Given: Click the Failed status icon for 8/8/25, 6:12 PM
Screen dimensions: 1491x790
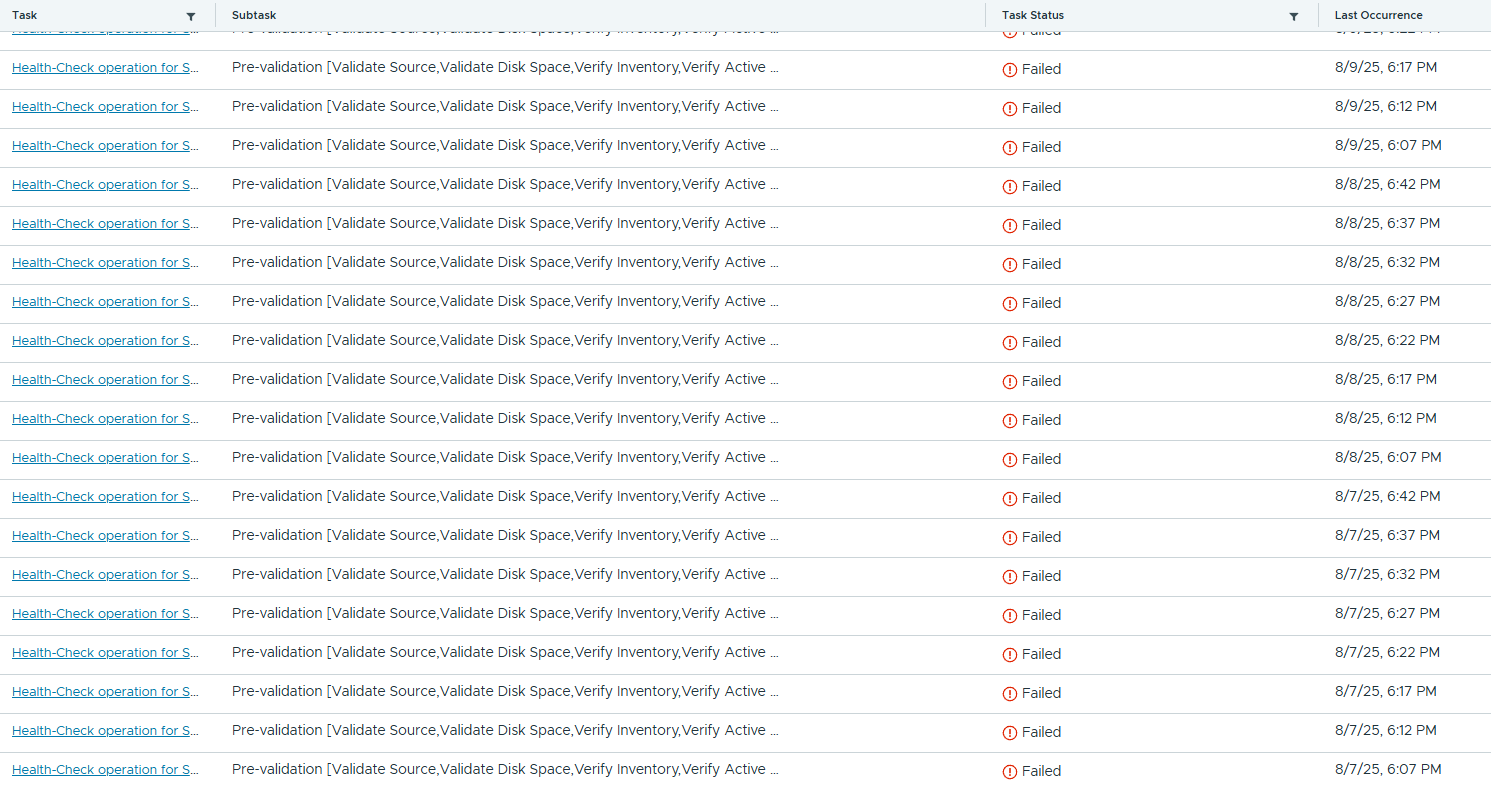Looking at the screenshot, I should [x=1010, y=421].
